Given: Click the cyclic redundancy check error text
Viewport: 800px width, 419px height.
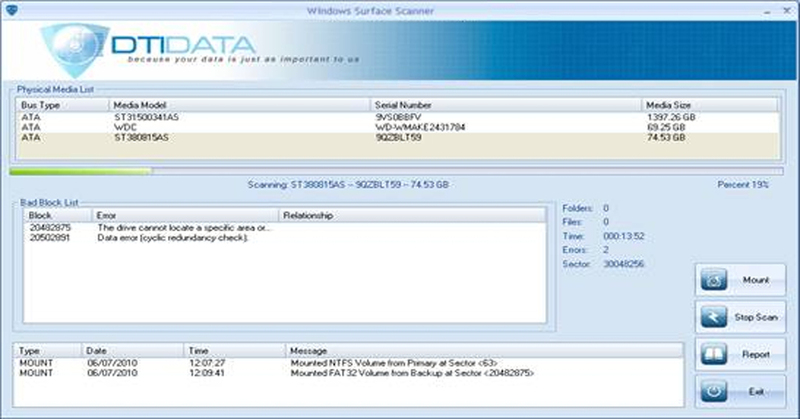Looking at the screenshot, I should [173, 238].
